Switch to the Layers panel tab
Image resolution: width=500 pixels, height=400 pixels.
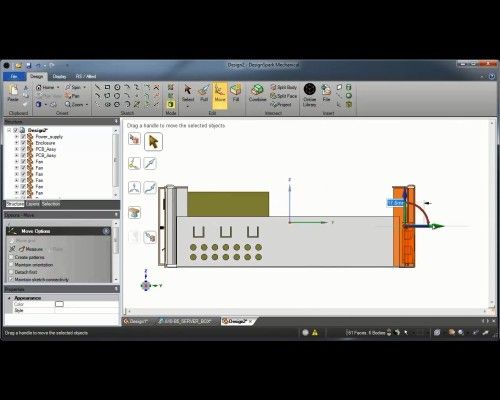[32, 204]
